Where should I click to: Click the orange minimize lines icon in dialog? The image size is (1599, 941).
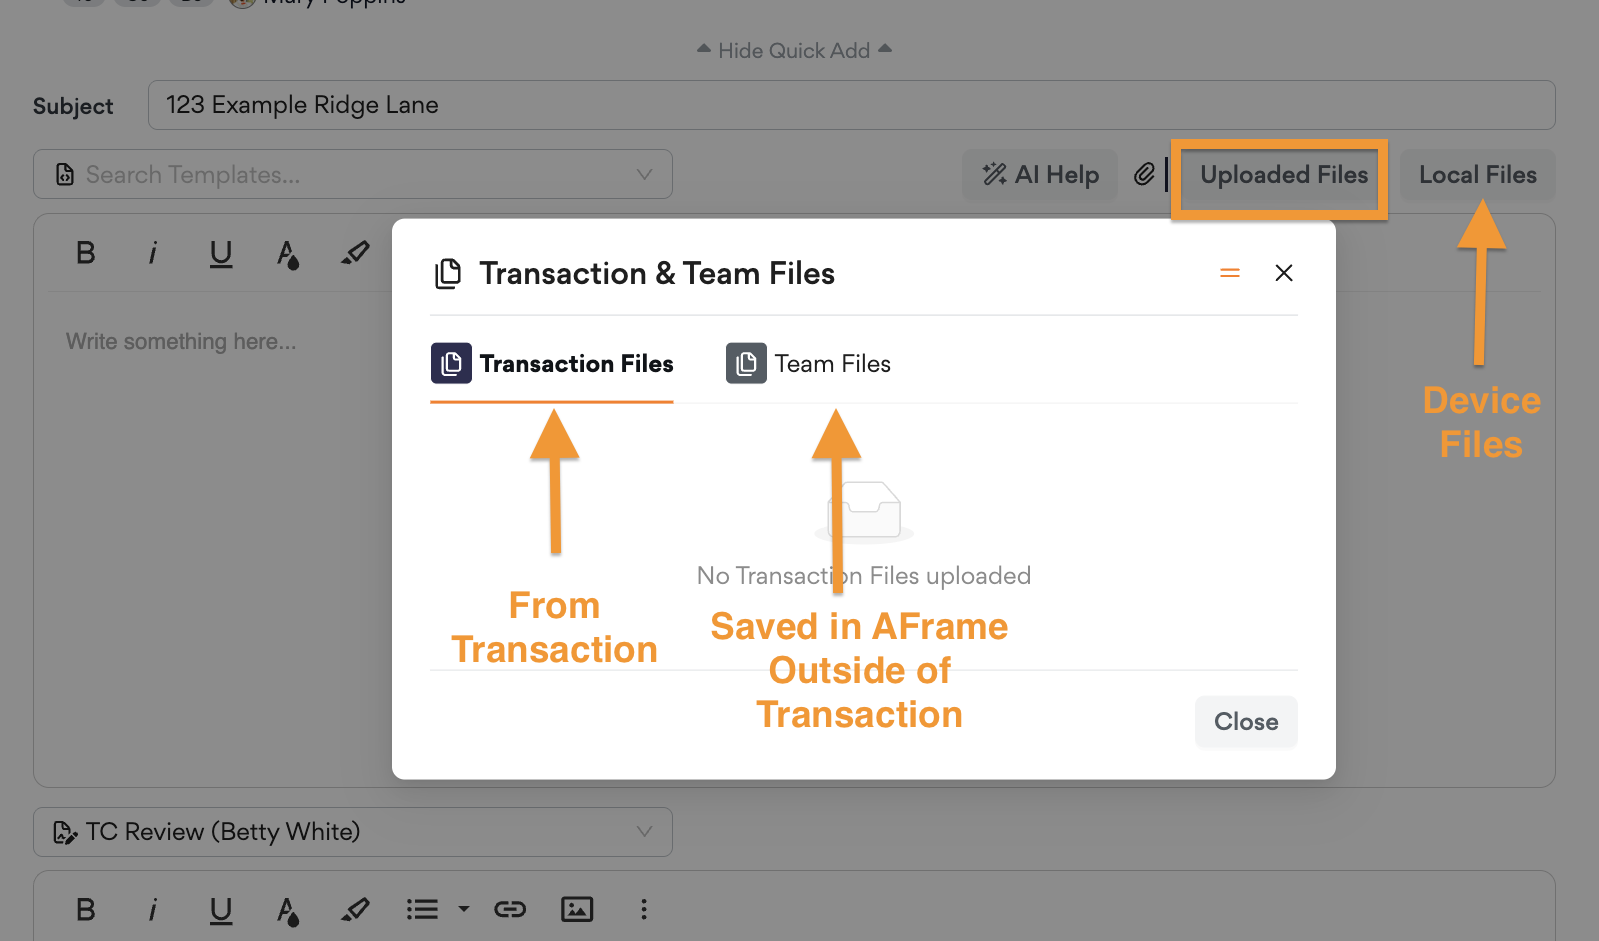click(1230, 273)
